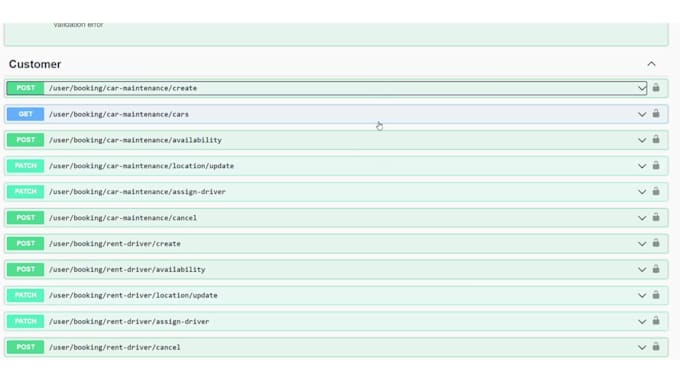The height and width of the screenshot is (383, 680).
Task: Expand car-maintenance/cars endpoint chevron
Action: pos(642,115)
